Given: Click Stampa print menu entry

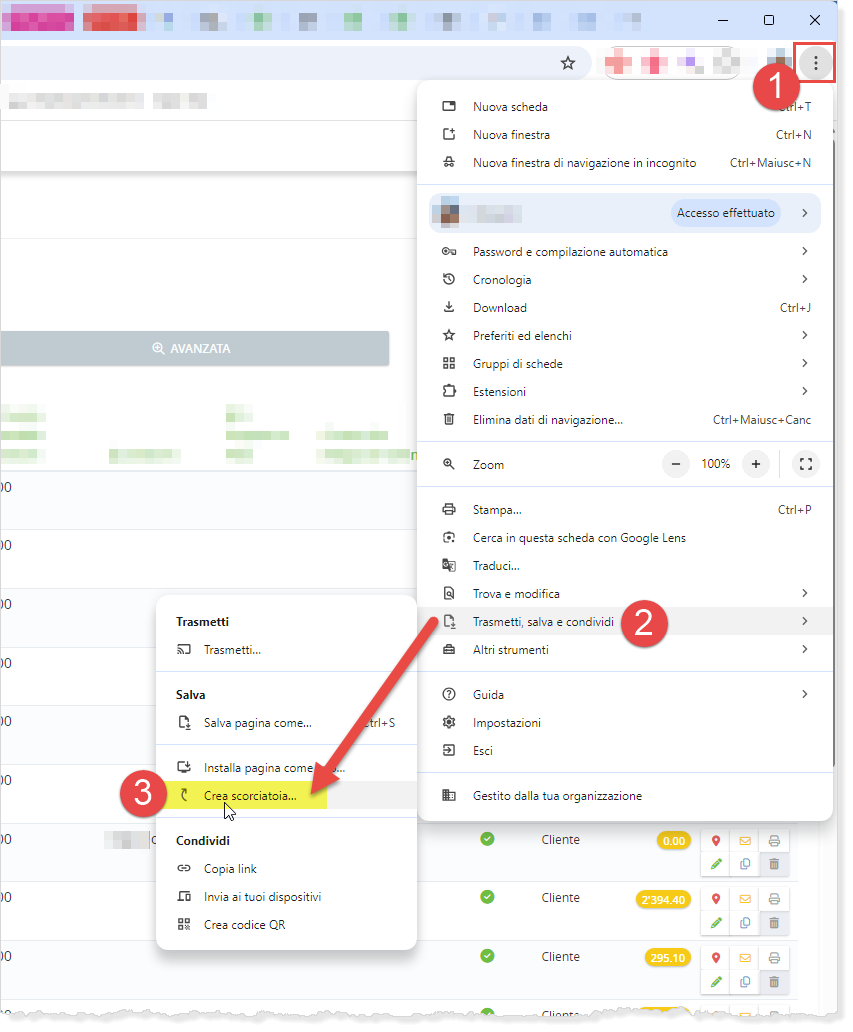Looking at the screenshot, I should [x=497, y=510].
